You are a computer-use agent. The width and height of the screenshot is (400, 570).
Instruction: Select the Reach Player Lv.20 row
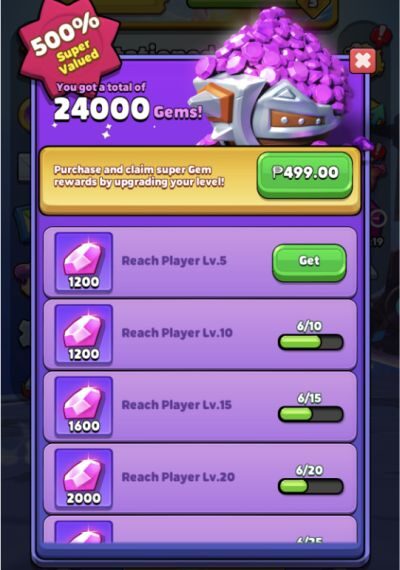[200, 478]
